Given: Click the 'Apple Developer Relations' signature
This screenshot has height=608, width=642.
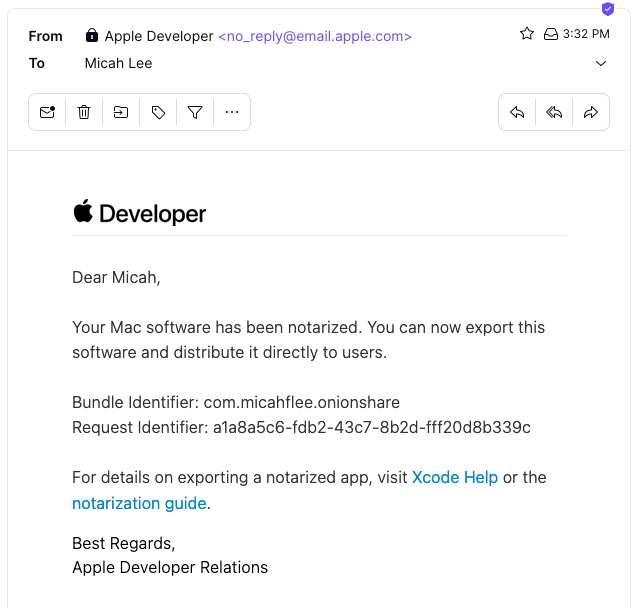Looking at the screenshot, I should click(x=170, y=567).
